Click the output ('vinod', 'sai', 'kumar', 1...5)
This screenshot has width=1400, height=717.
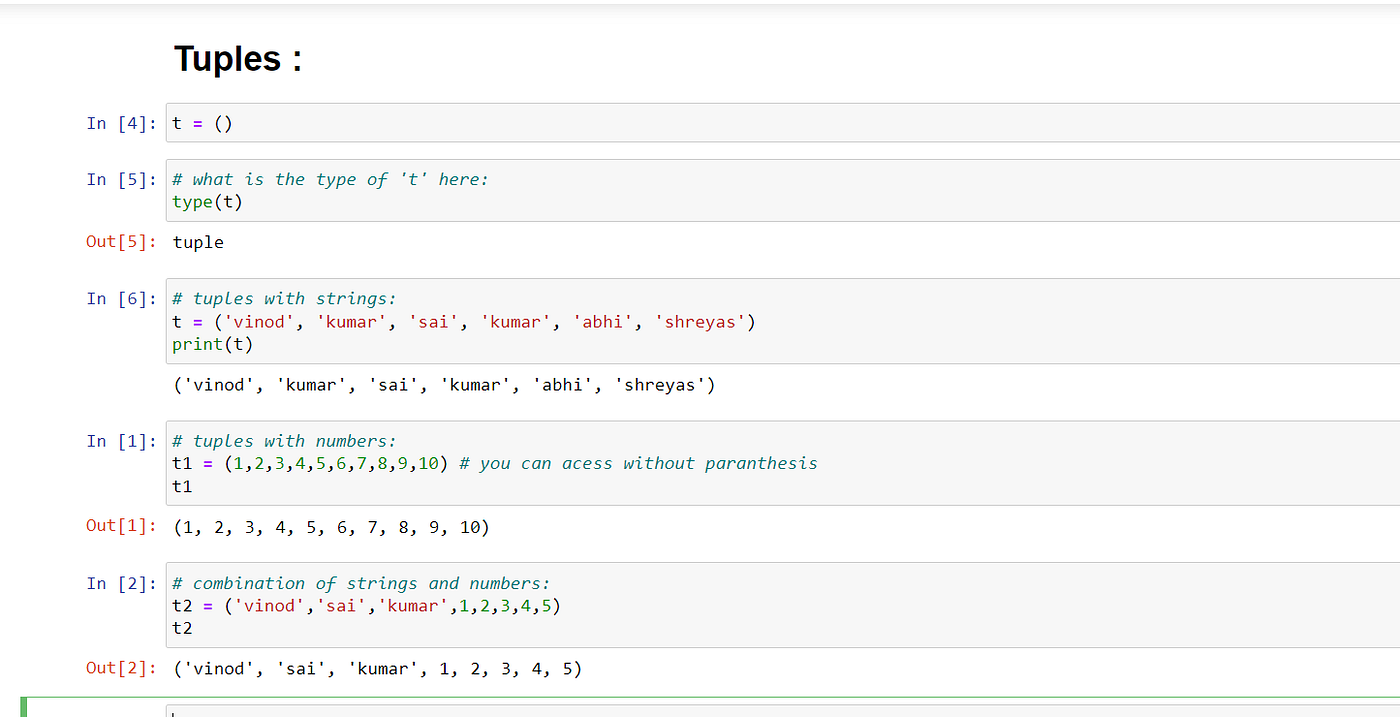(377, 669)
